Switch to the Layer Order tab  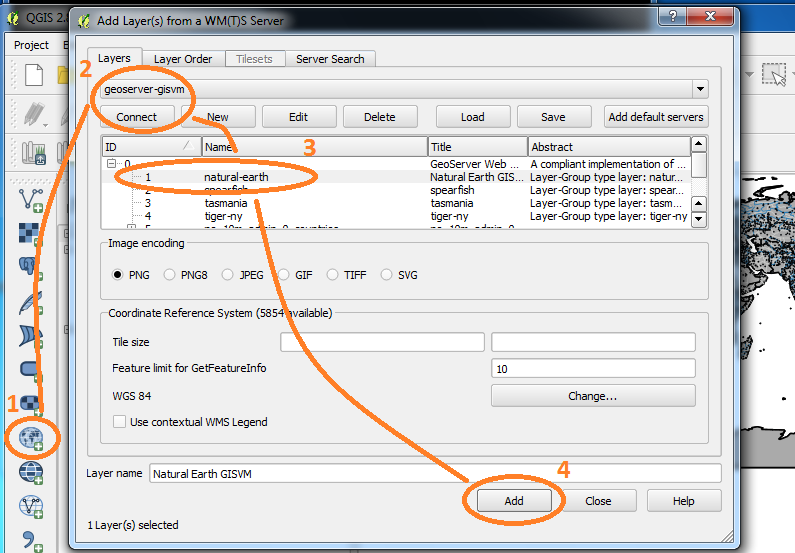(x=183, y=59)
